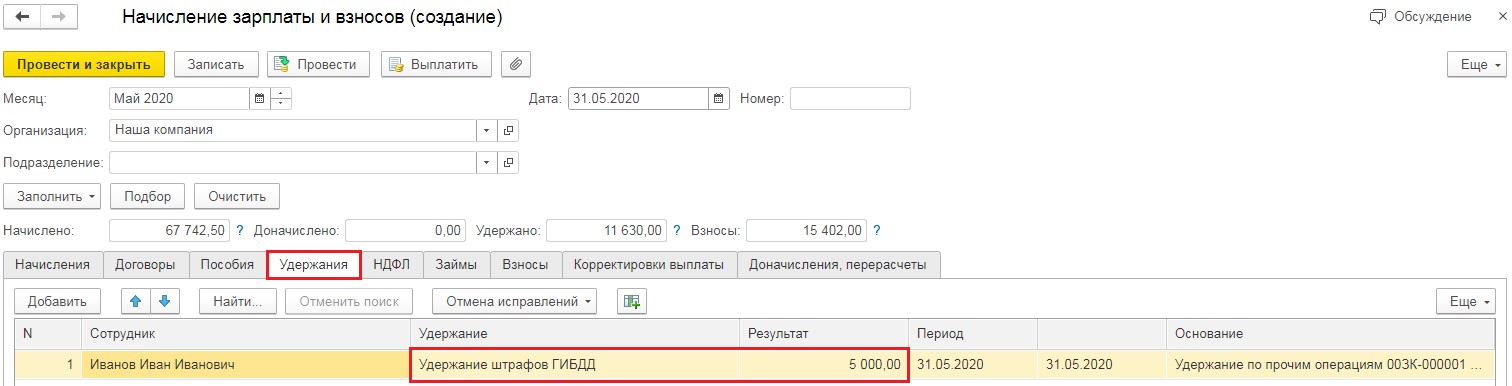The image size is (1512, 386).
Task: Switch to the Взносы tab
Action: pyautogui.click(x=525, y=265)
